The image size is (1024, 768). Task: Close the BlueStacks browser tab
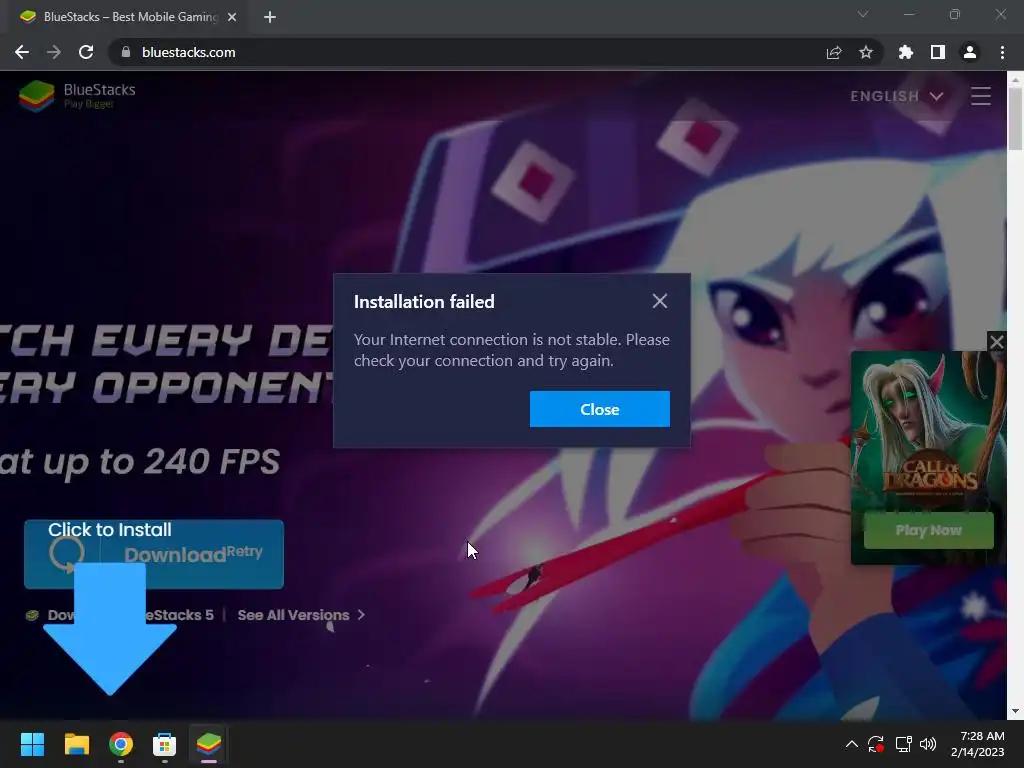pyautogui.click(x=232, y=17)
